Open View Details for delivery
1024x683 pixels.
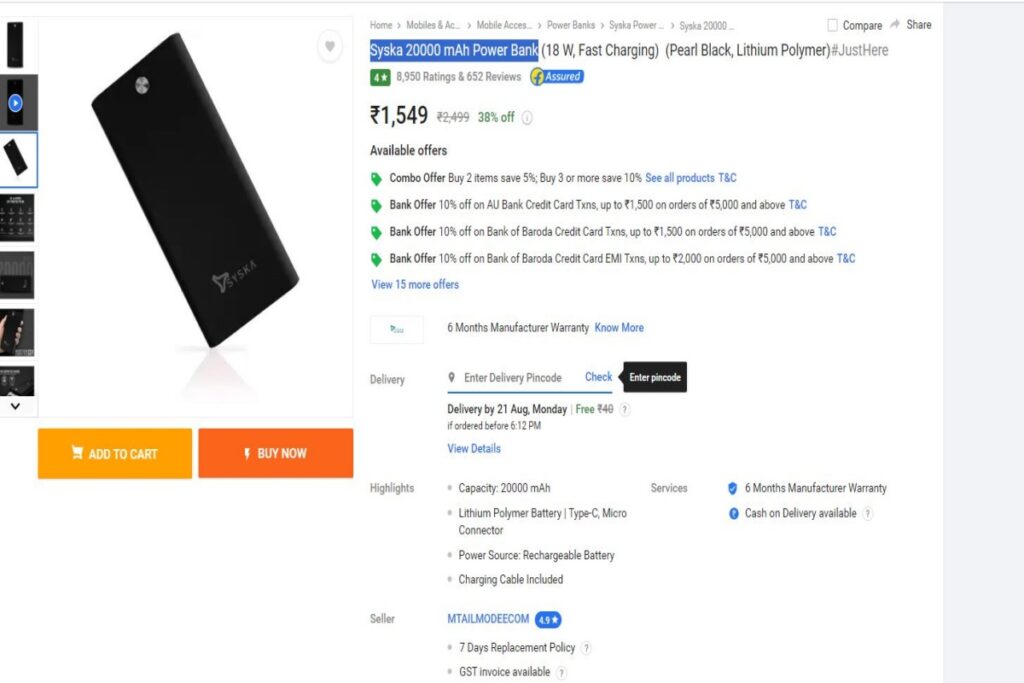pos(474,449)
